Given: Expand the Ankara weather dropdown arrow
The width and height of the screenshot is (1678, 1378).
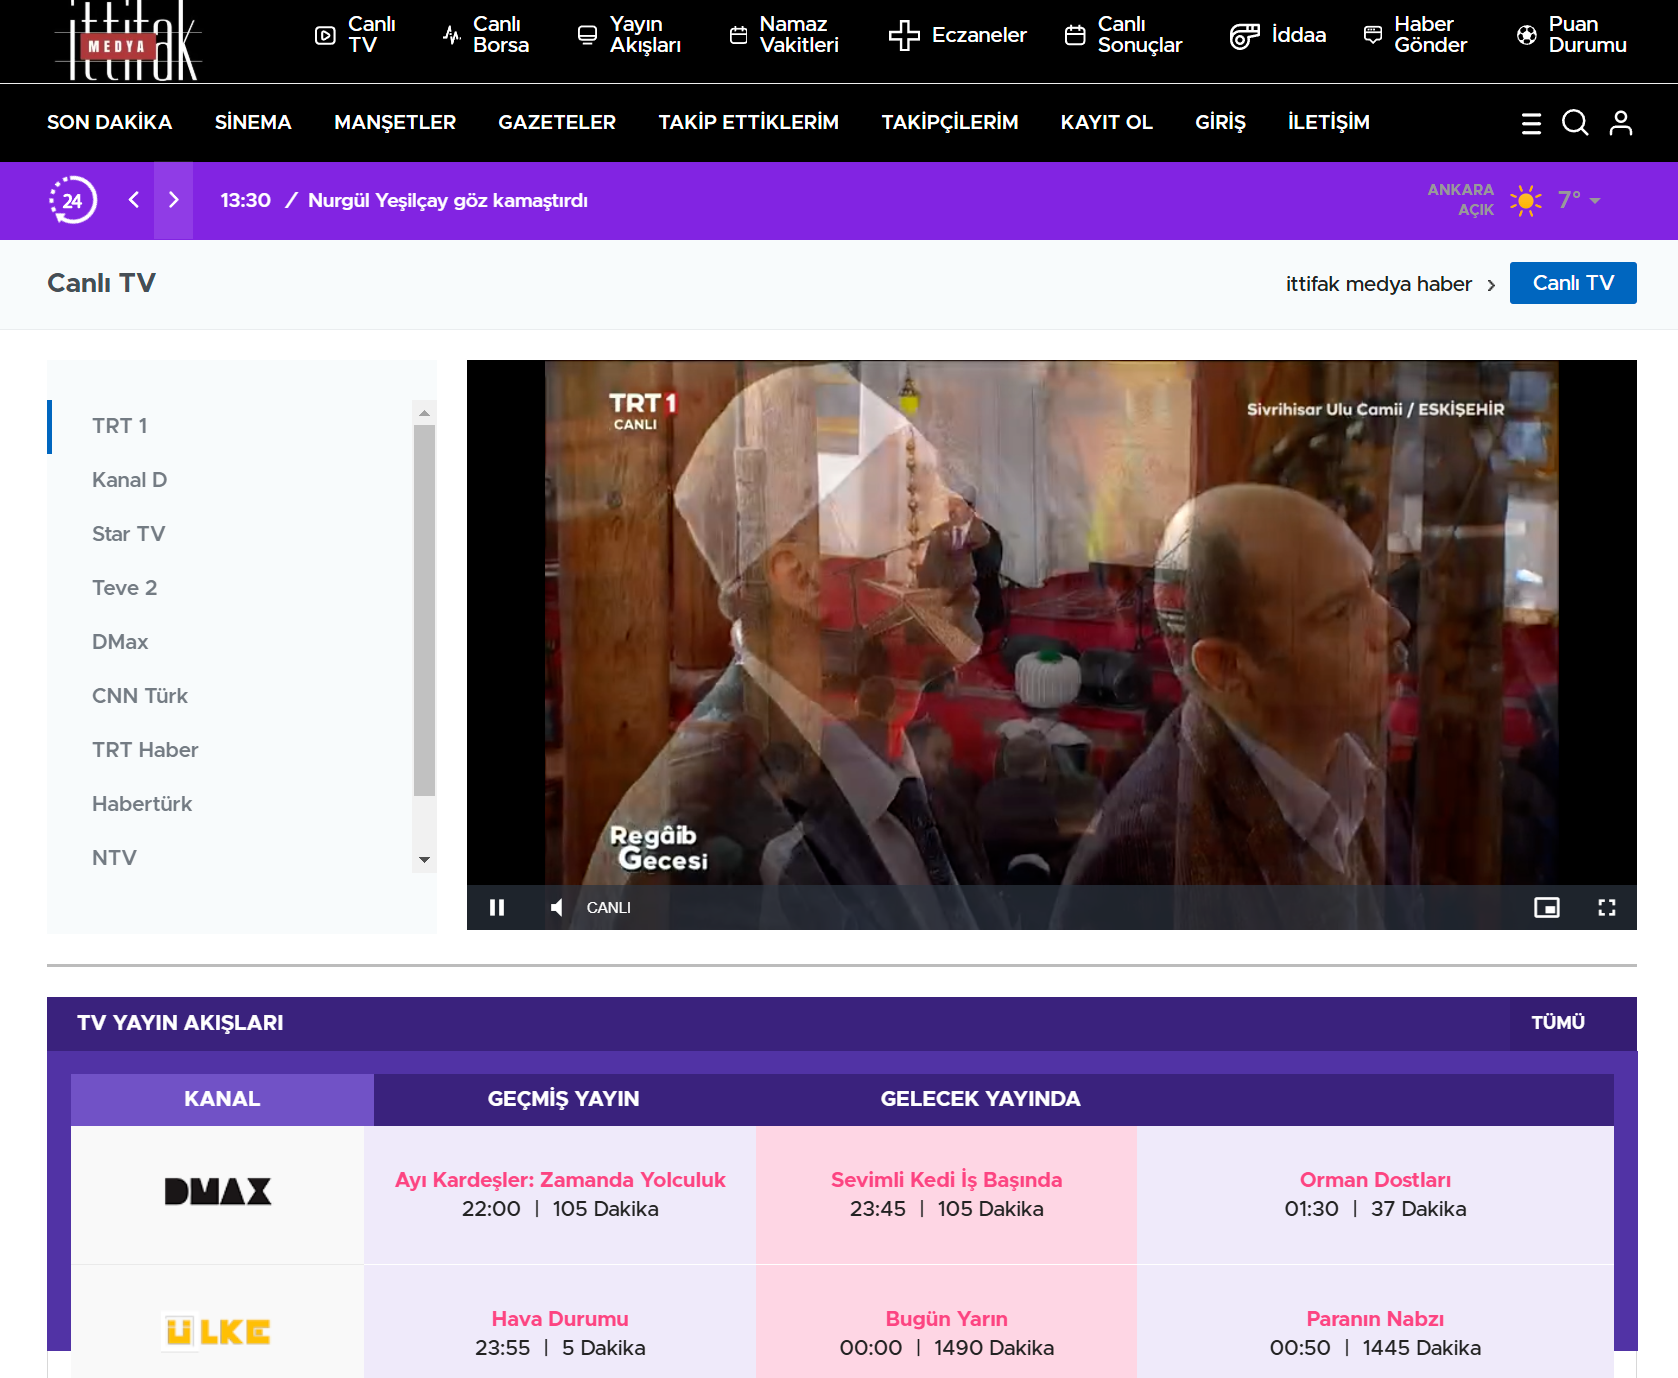Looking at the screenshot, I should click(x=1595, y=201).
